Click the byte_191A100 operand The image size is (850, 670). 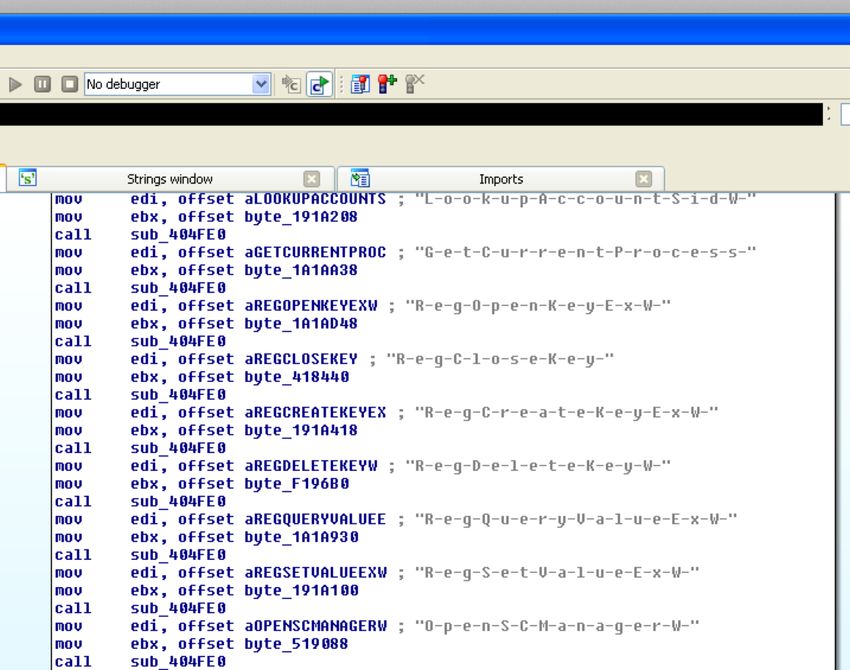pyautogui.click(x=301, y=591)
